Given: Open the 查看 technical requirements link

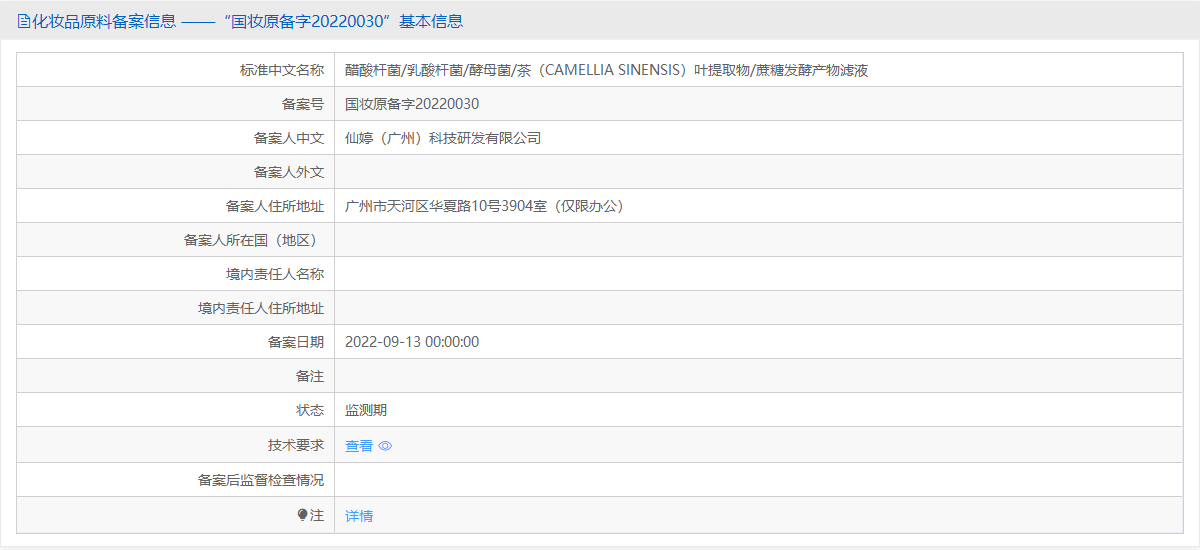Looking at the screenshot, I should pos(359,446).
